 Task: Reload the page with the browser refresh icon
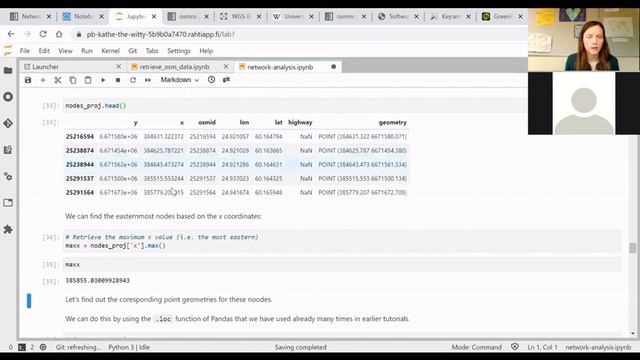[43, 34]
